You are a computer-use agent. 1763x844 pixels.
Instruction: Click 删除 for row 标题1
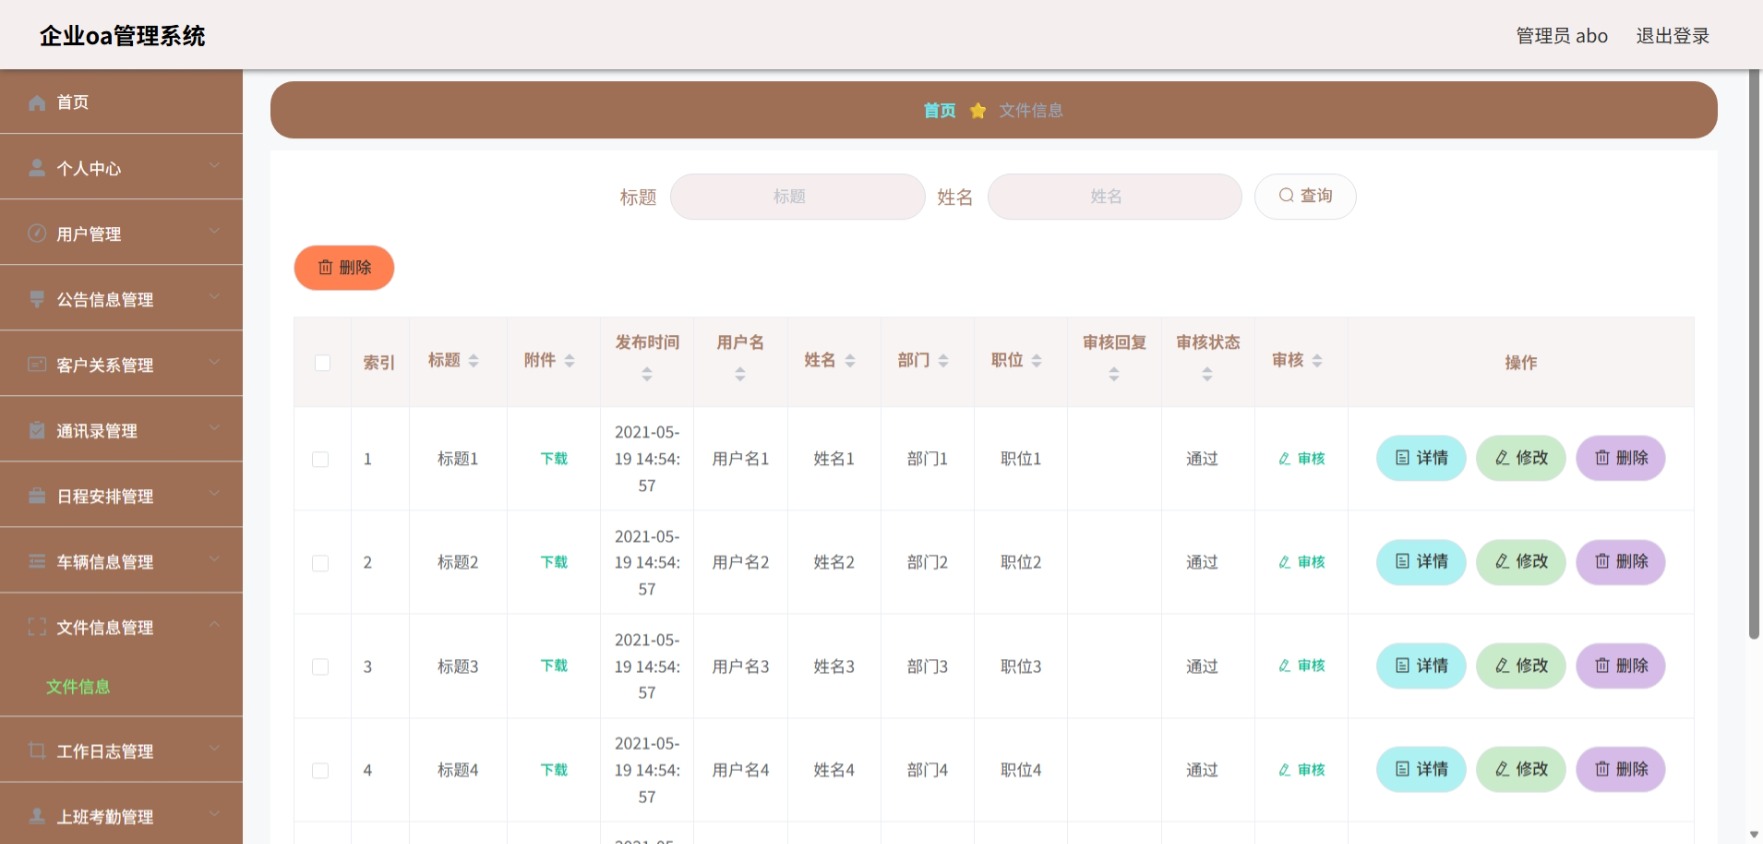click(1621, 458)
